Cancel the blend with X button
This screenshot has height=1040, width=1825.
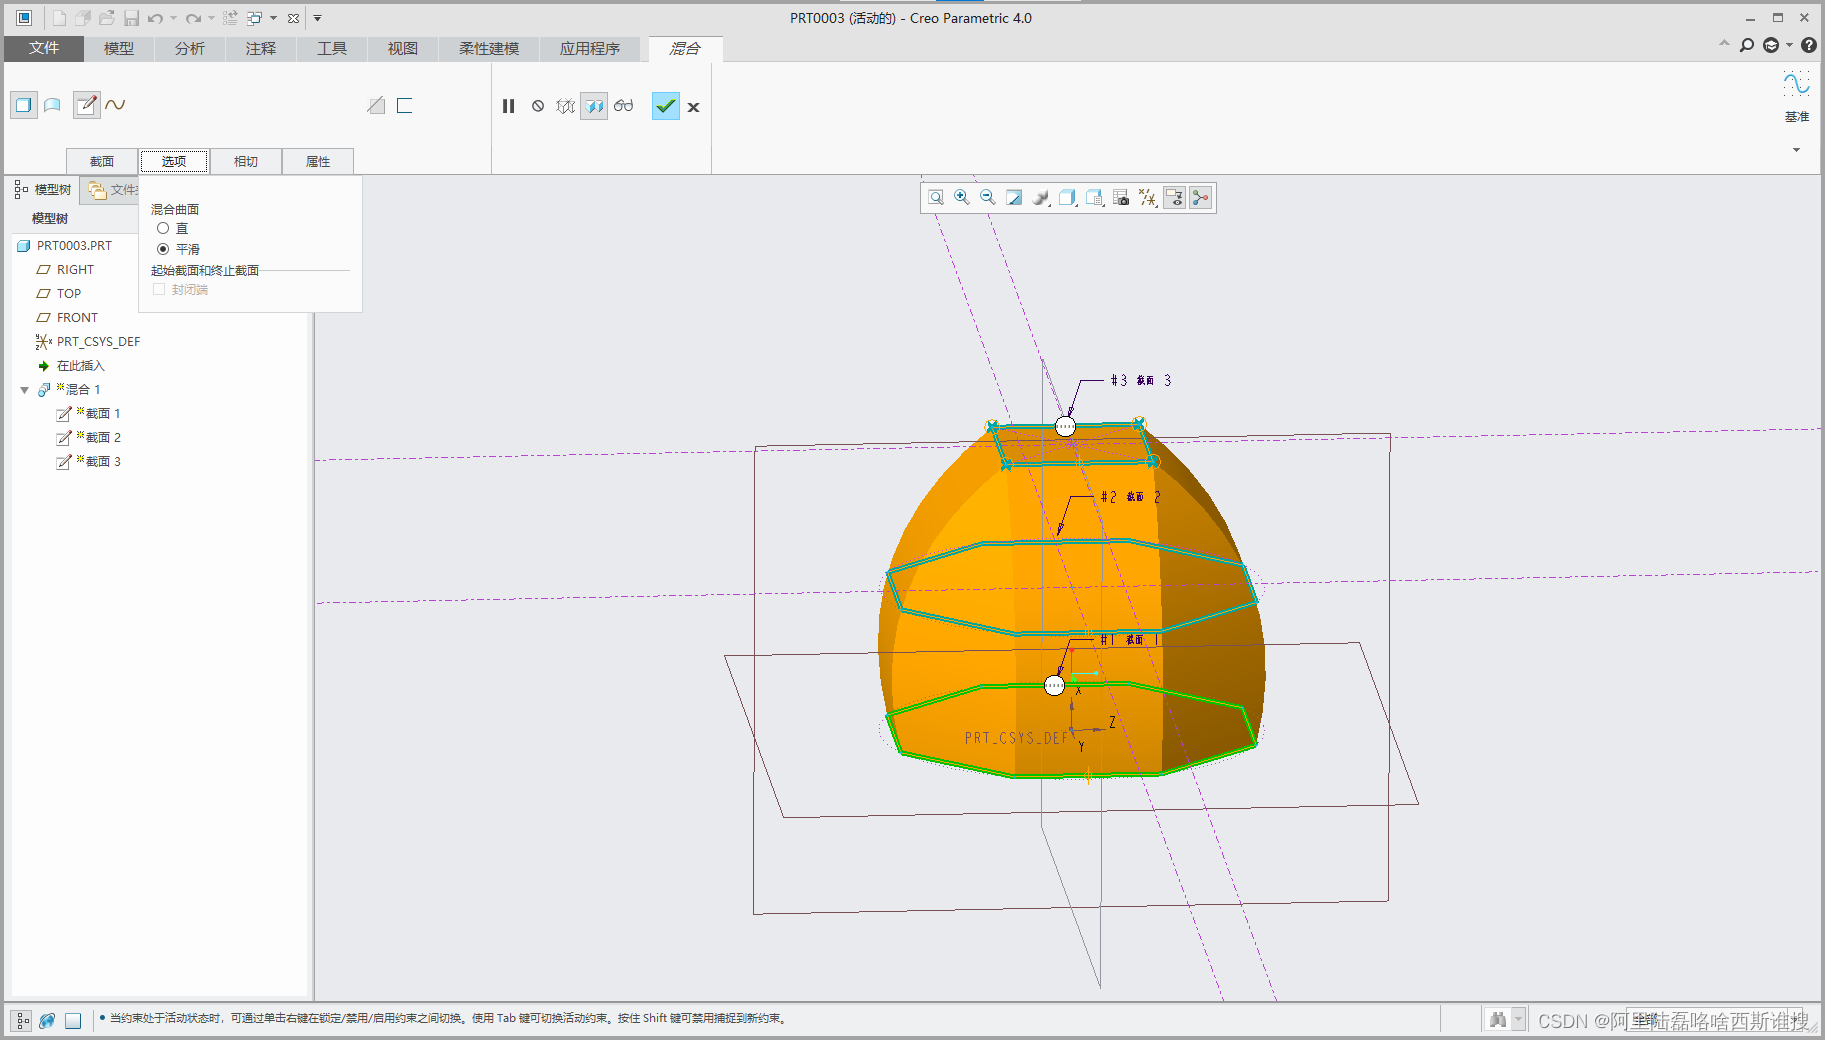pyautogui.click(x=694, y=107)
